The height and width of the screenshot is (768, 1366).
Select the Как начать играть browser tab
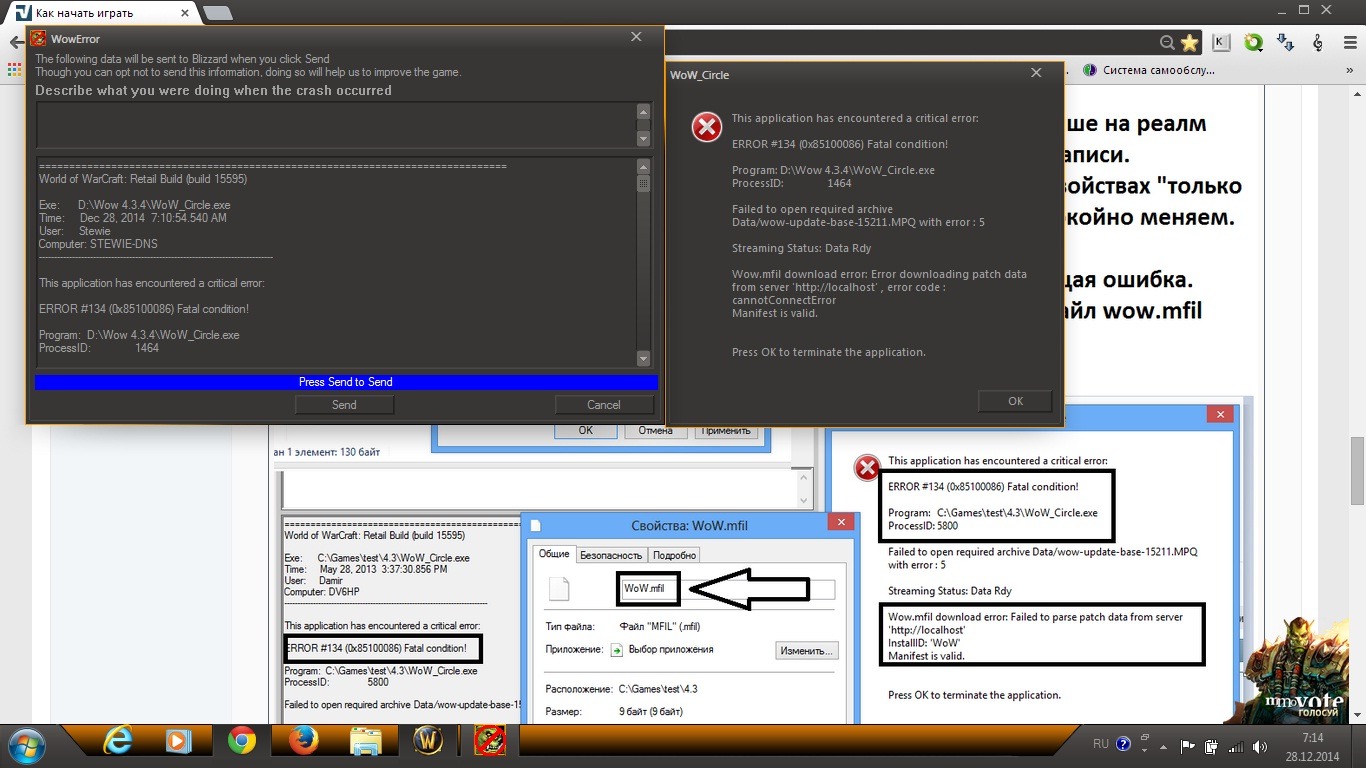(x=100, y=13)
